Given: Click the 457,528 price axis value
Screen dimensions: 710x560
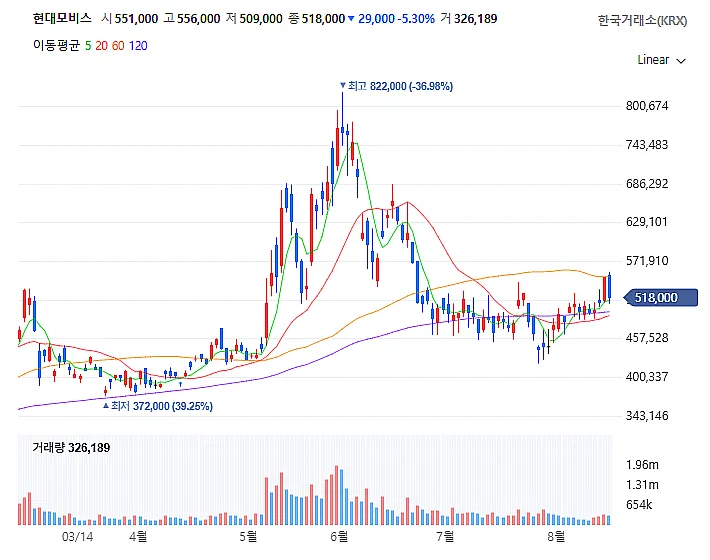Looking at the screenshot, I should 647,338.
